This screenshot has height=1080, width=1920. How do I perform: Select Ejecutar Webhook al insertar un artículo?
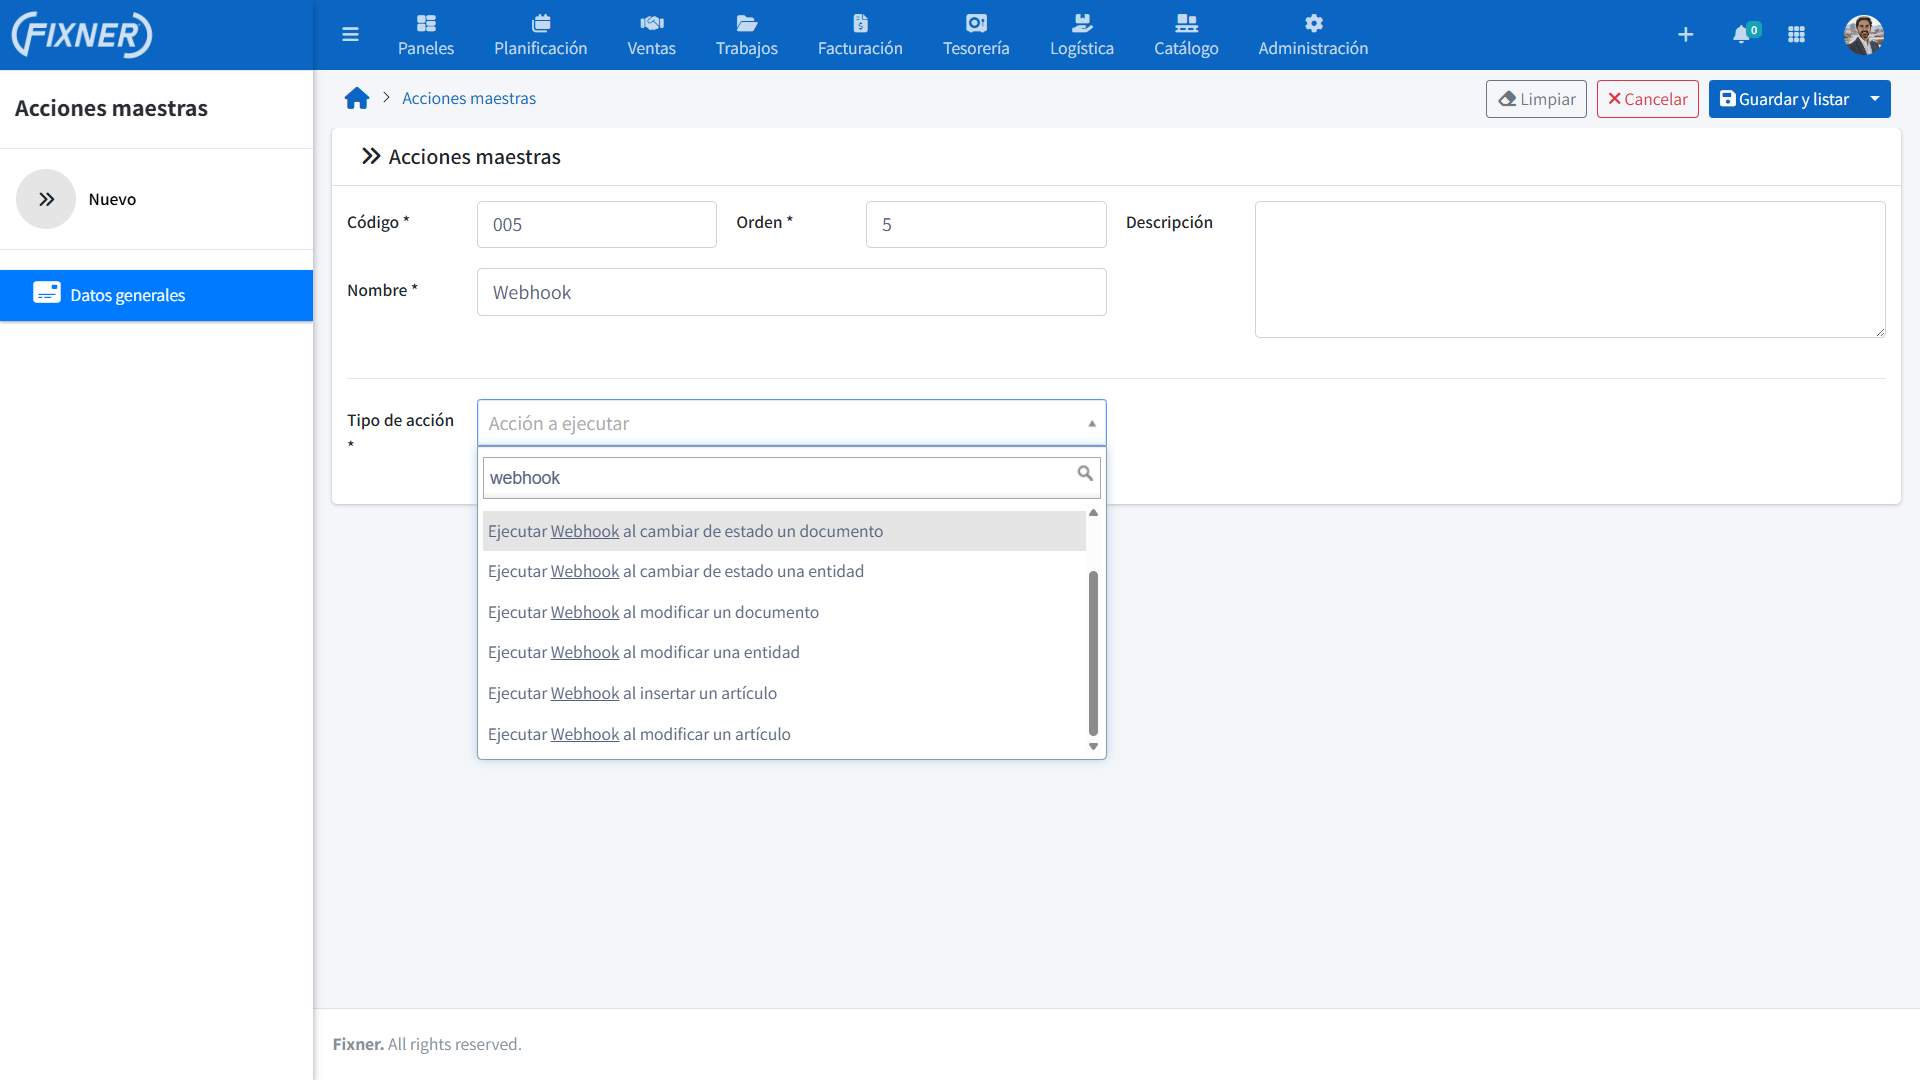point(632,693)
